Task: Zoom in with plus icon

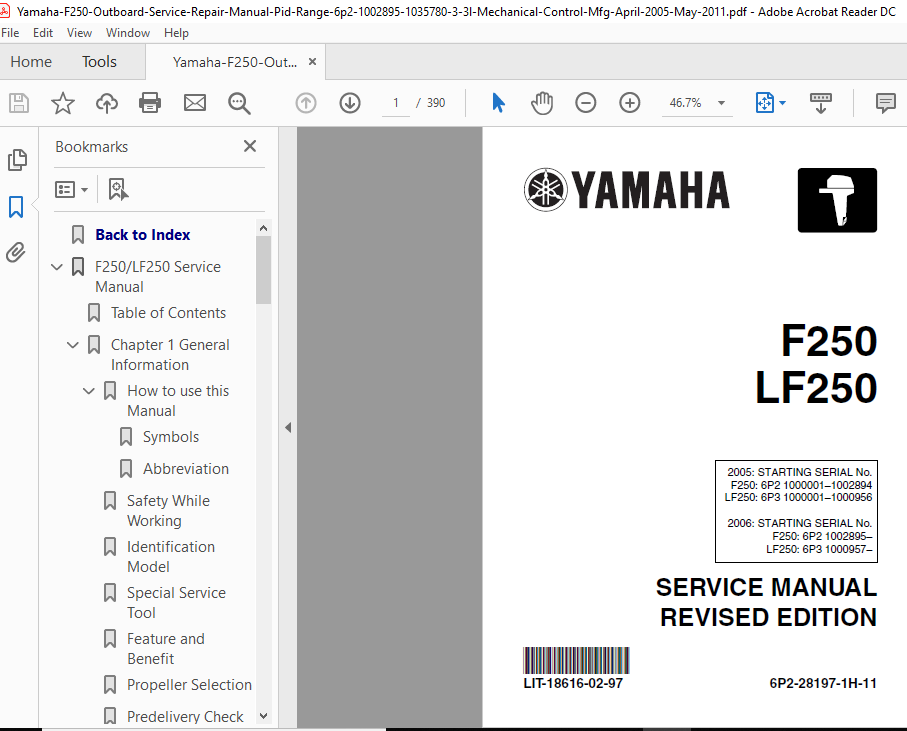Action: point(629,103)
